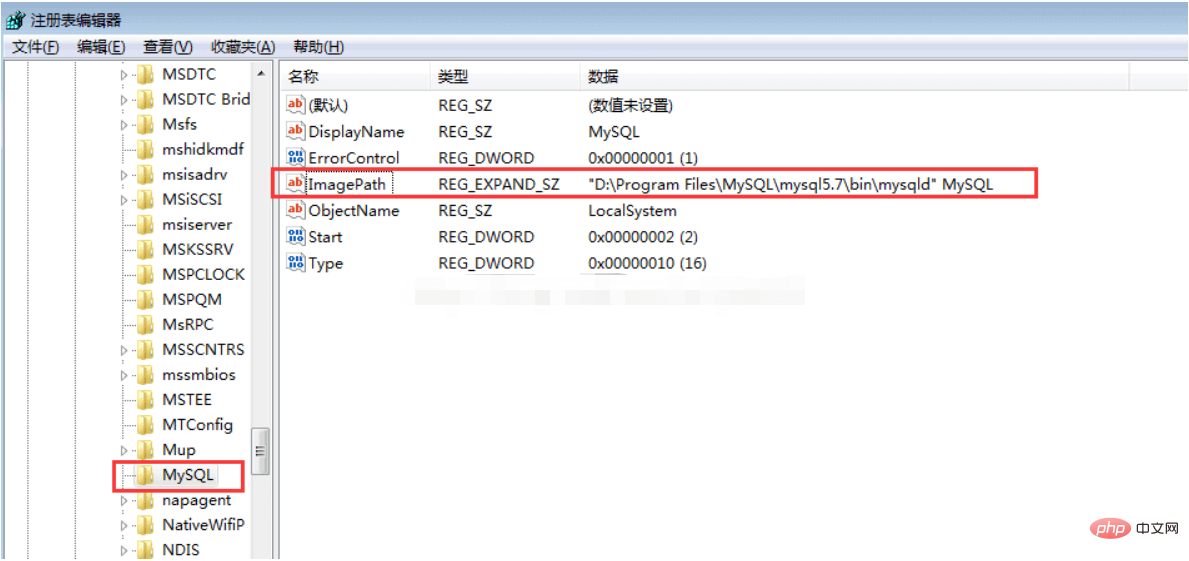Click the MSKSSRV folder icon

(145, 249)
